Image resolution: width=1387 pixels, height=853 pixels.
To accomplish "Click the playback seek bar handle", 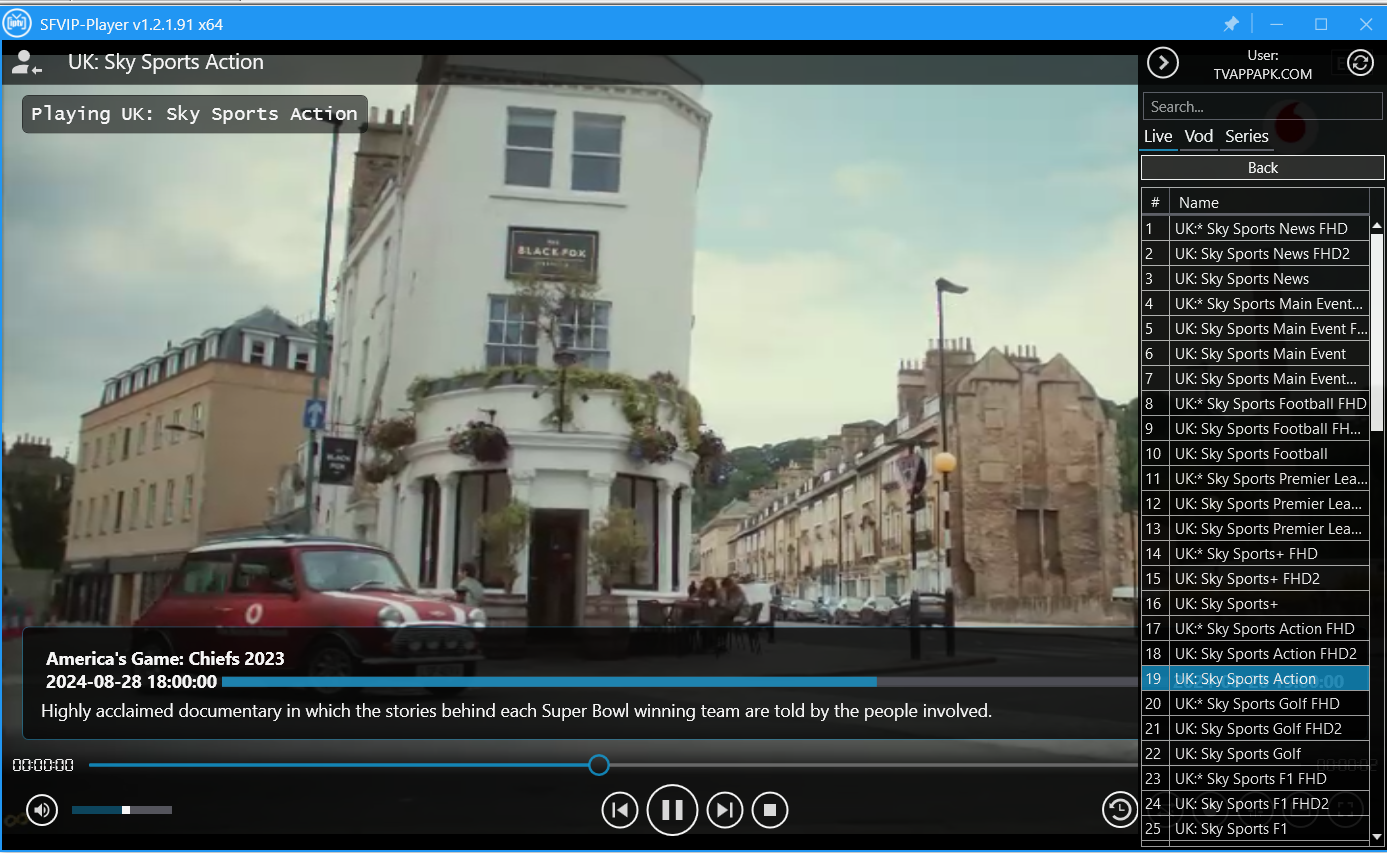I will [599, 765].
